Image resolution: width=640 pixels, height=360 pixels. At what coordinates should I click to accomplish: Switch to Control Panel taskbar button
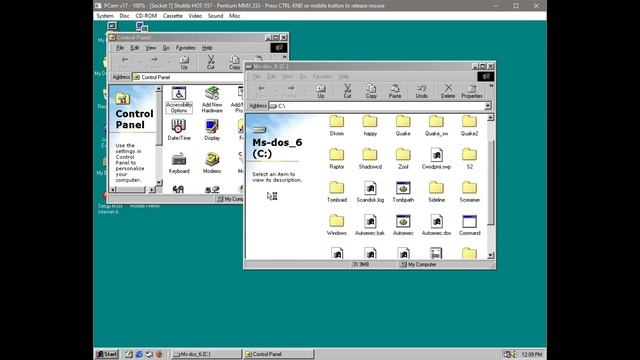click(x=278, y=354)
